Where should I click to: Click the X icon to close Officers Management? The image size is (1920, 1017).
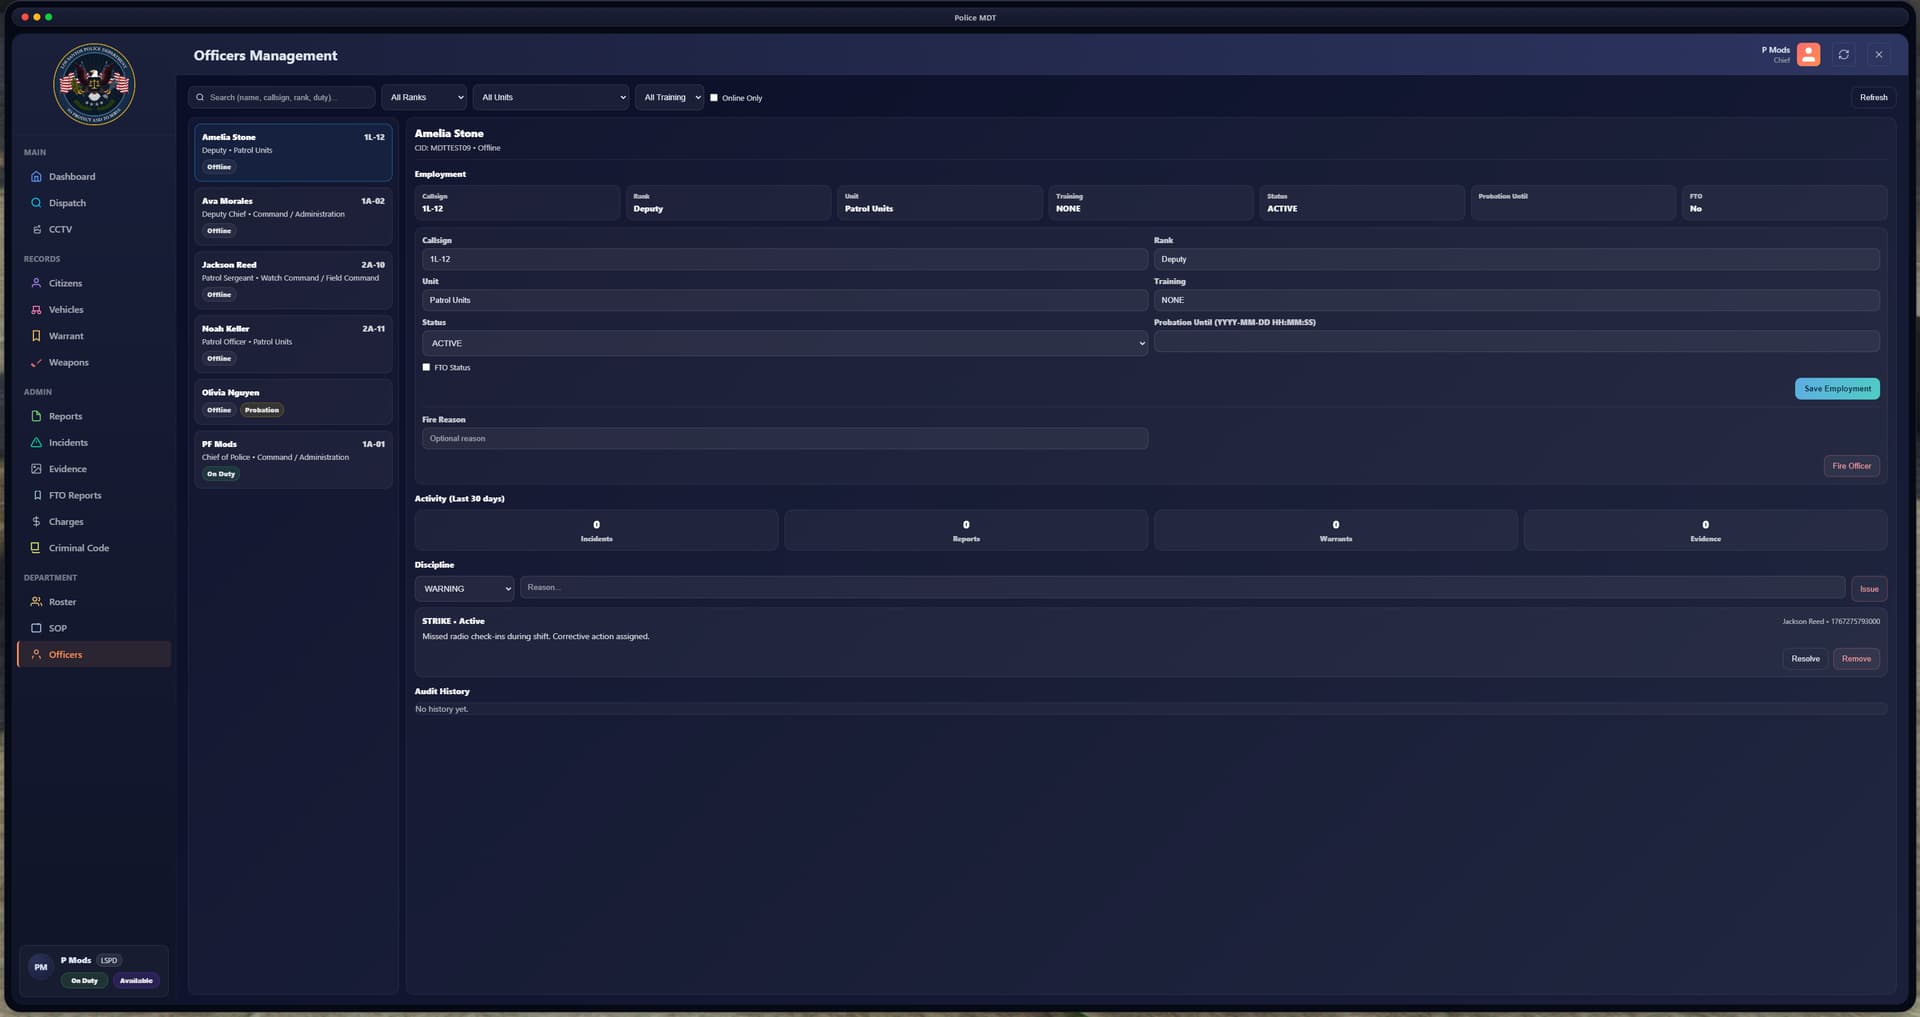[x=1879, y=55]
